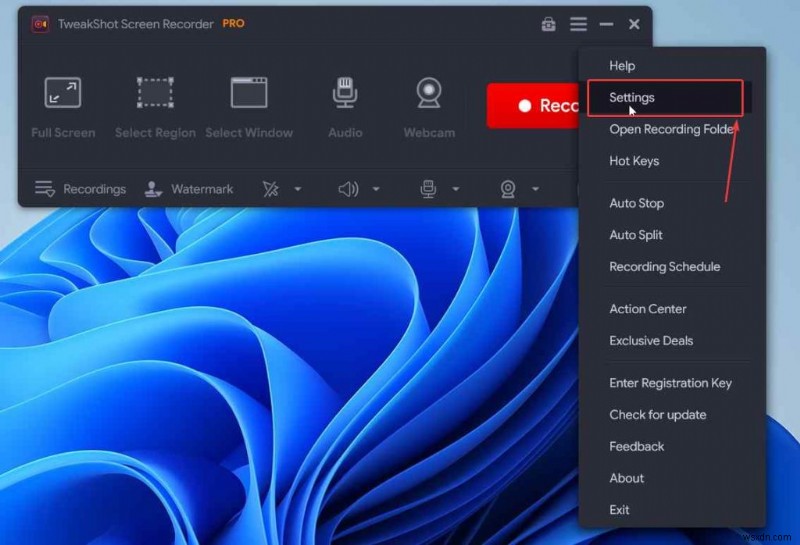Image resolution: width=800 pixels, height=545 pixels.
Task: Click the red Record button
Action: pyautogui.click(x=533, y=106)
